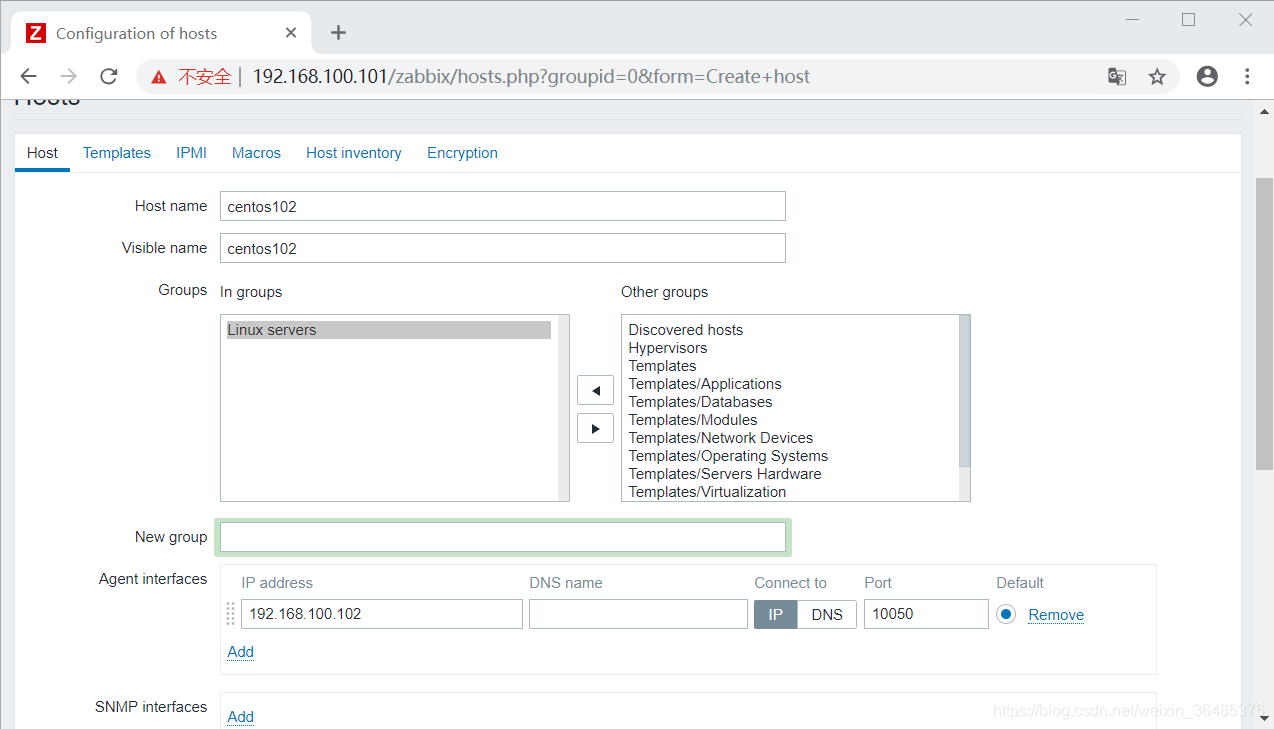Click the Visible name input field
Image resolution: width=1274 pixels, height=729 pixels.
(x=503, y=248)
